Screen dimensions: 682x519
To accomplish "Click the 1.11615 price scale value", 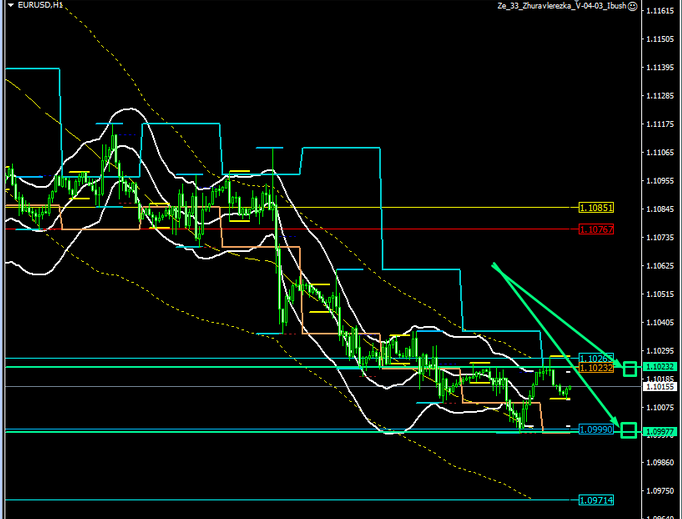I will pos(659,11).
